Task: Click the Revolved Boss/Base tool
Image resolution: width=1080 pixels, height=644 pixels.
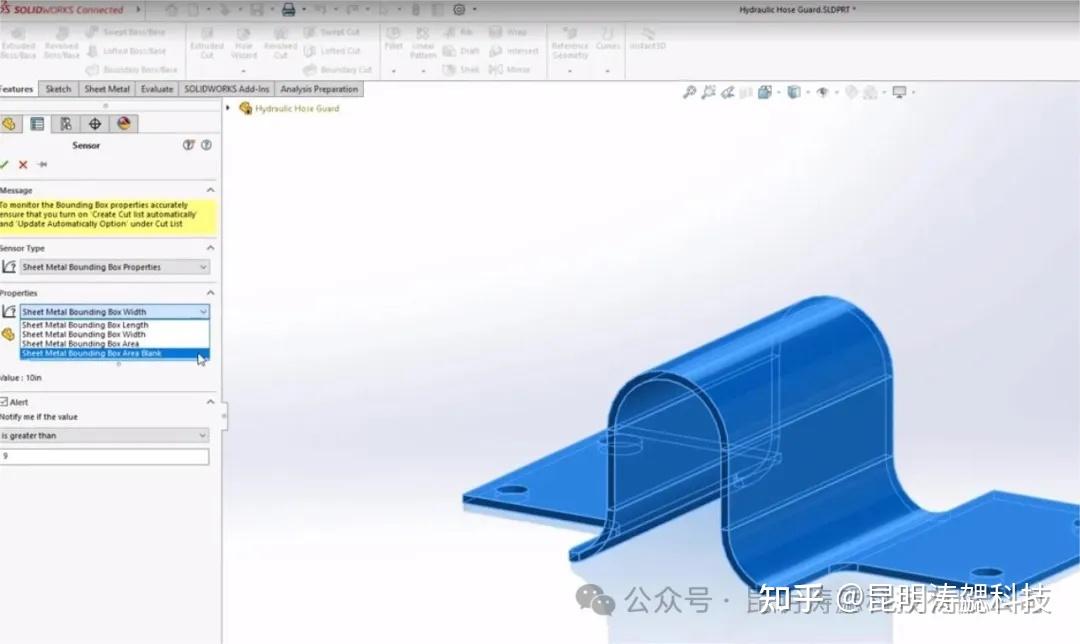Action: pos(62,43)
